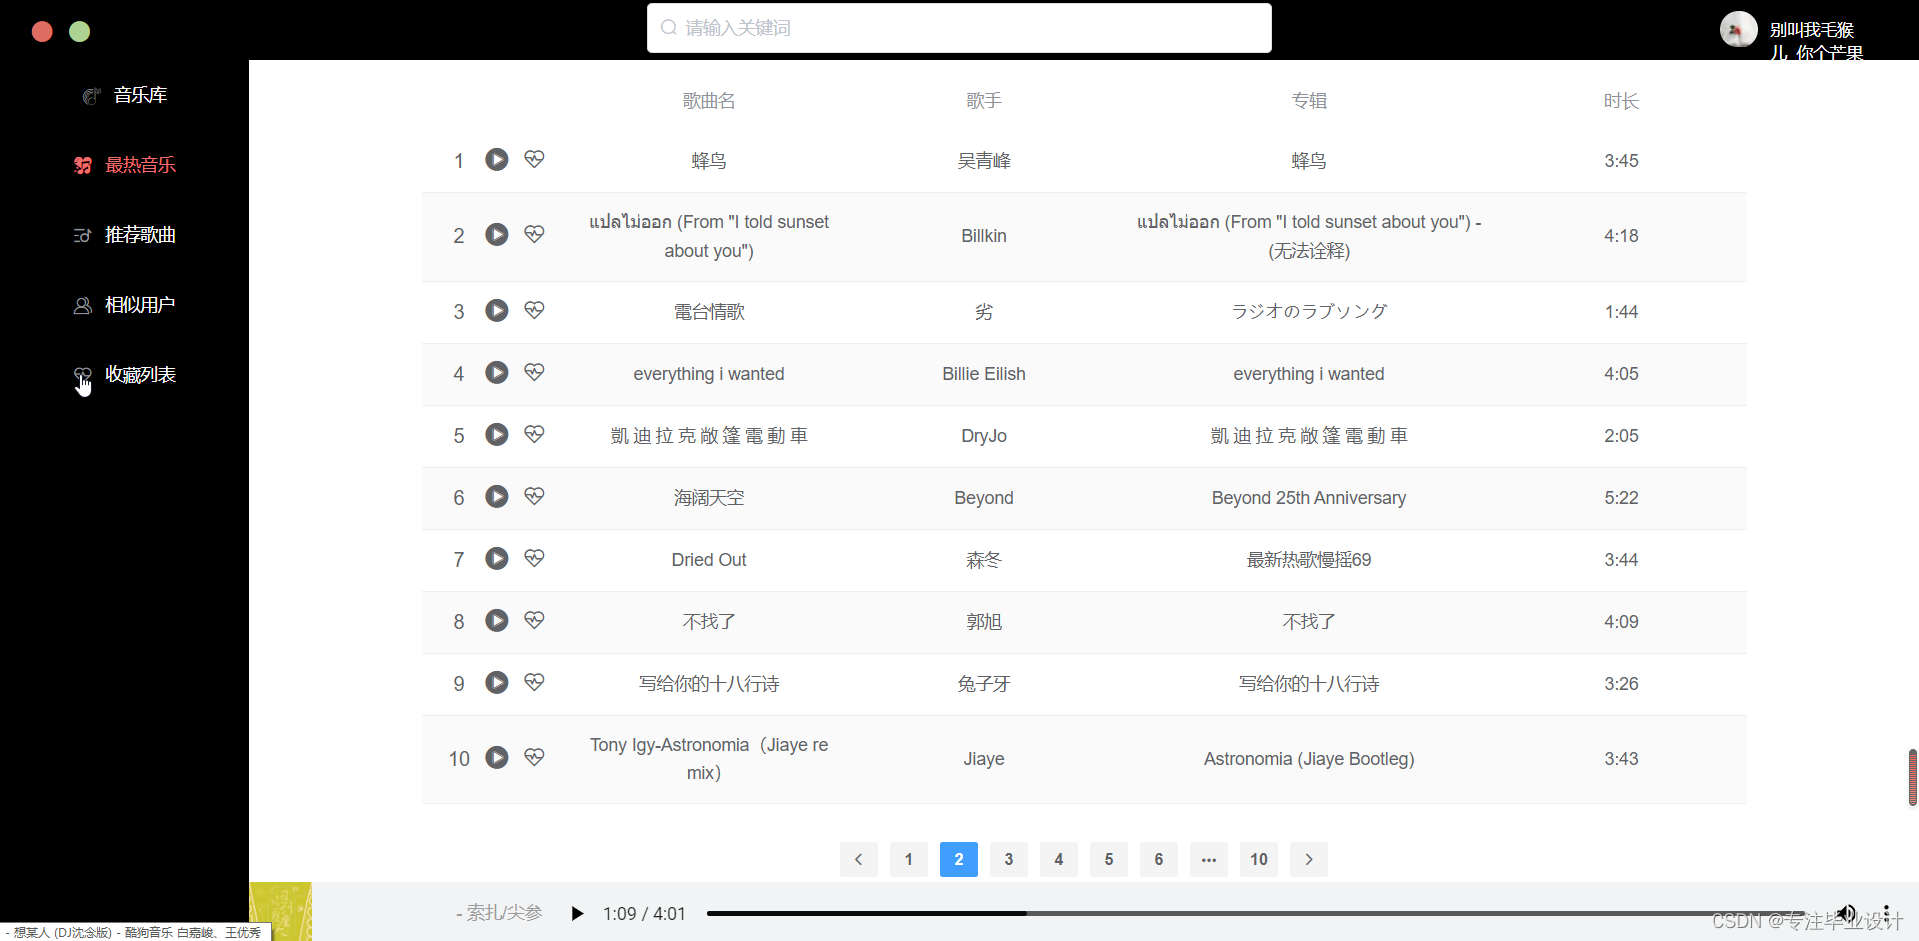Screen dimensions: 1919x941
Task: Click the 歌手 column header
Action: pyautogui.click(x=984, y=101)
